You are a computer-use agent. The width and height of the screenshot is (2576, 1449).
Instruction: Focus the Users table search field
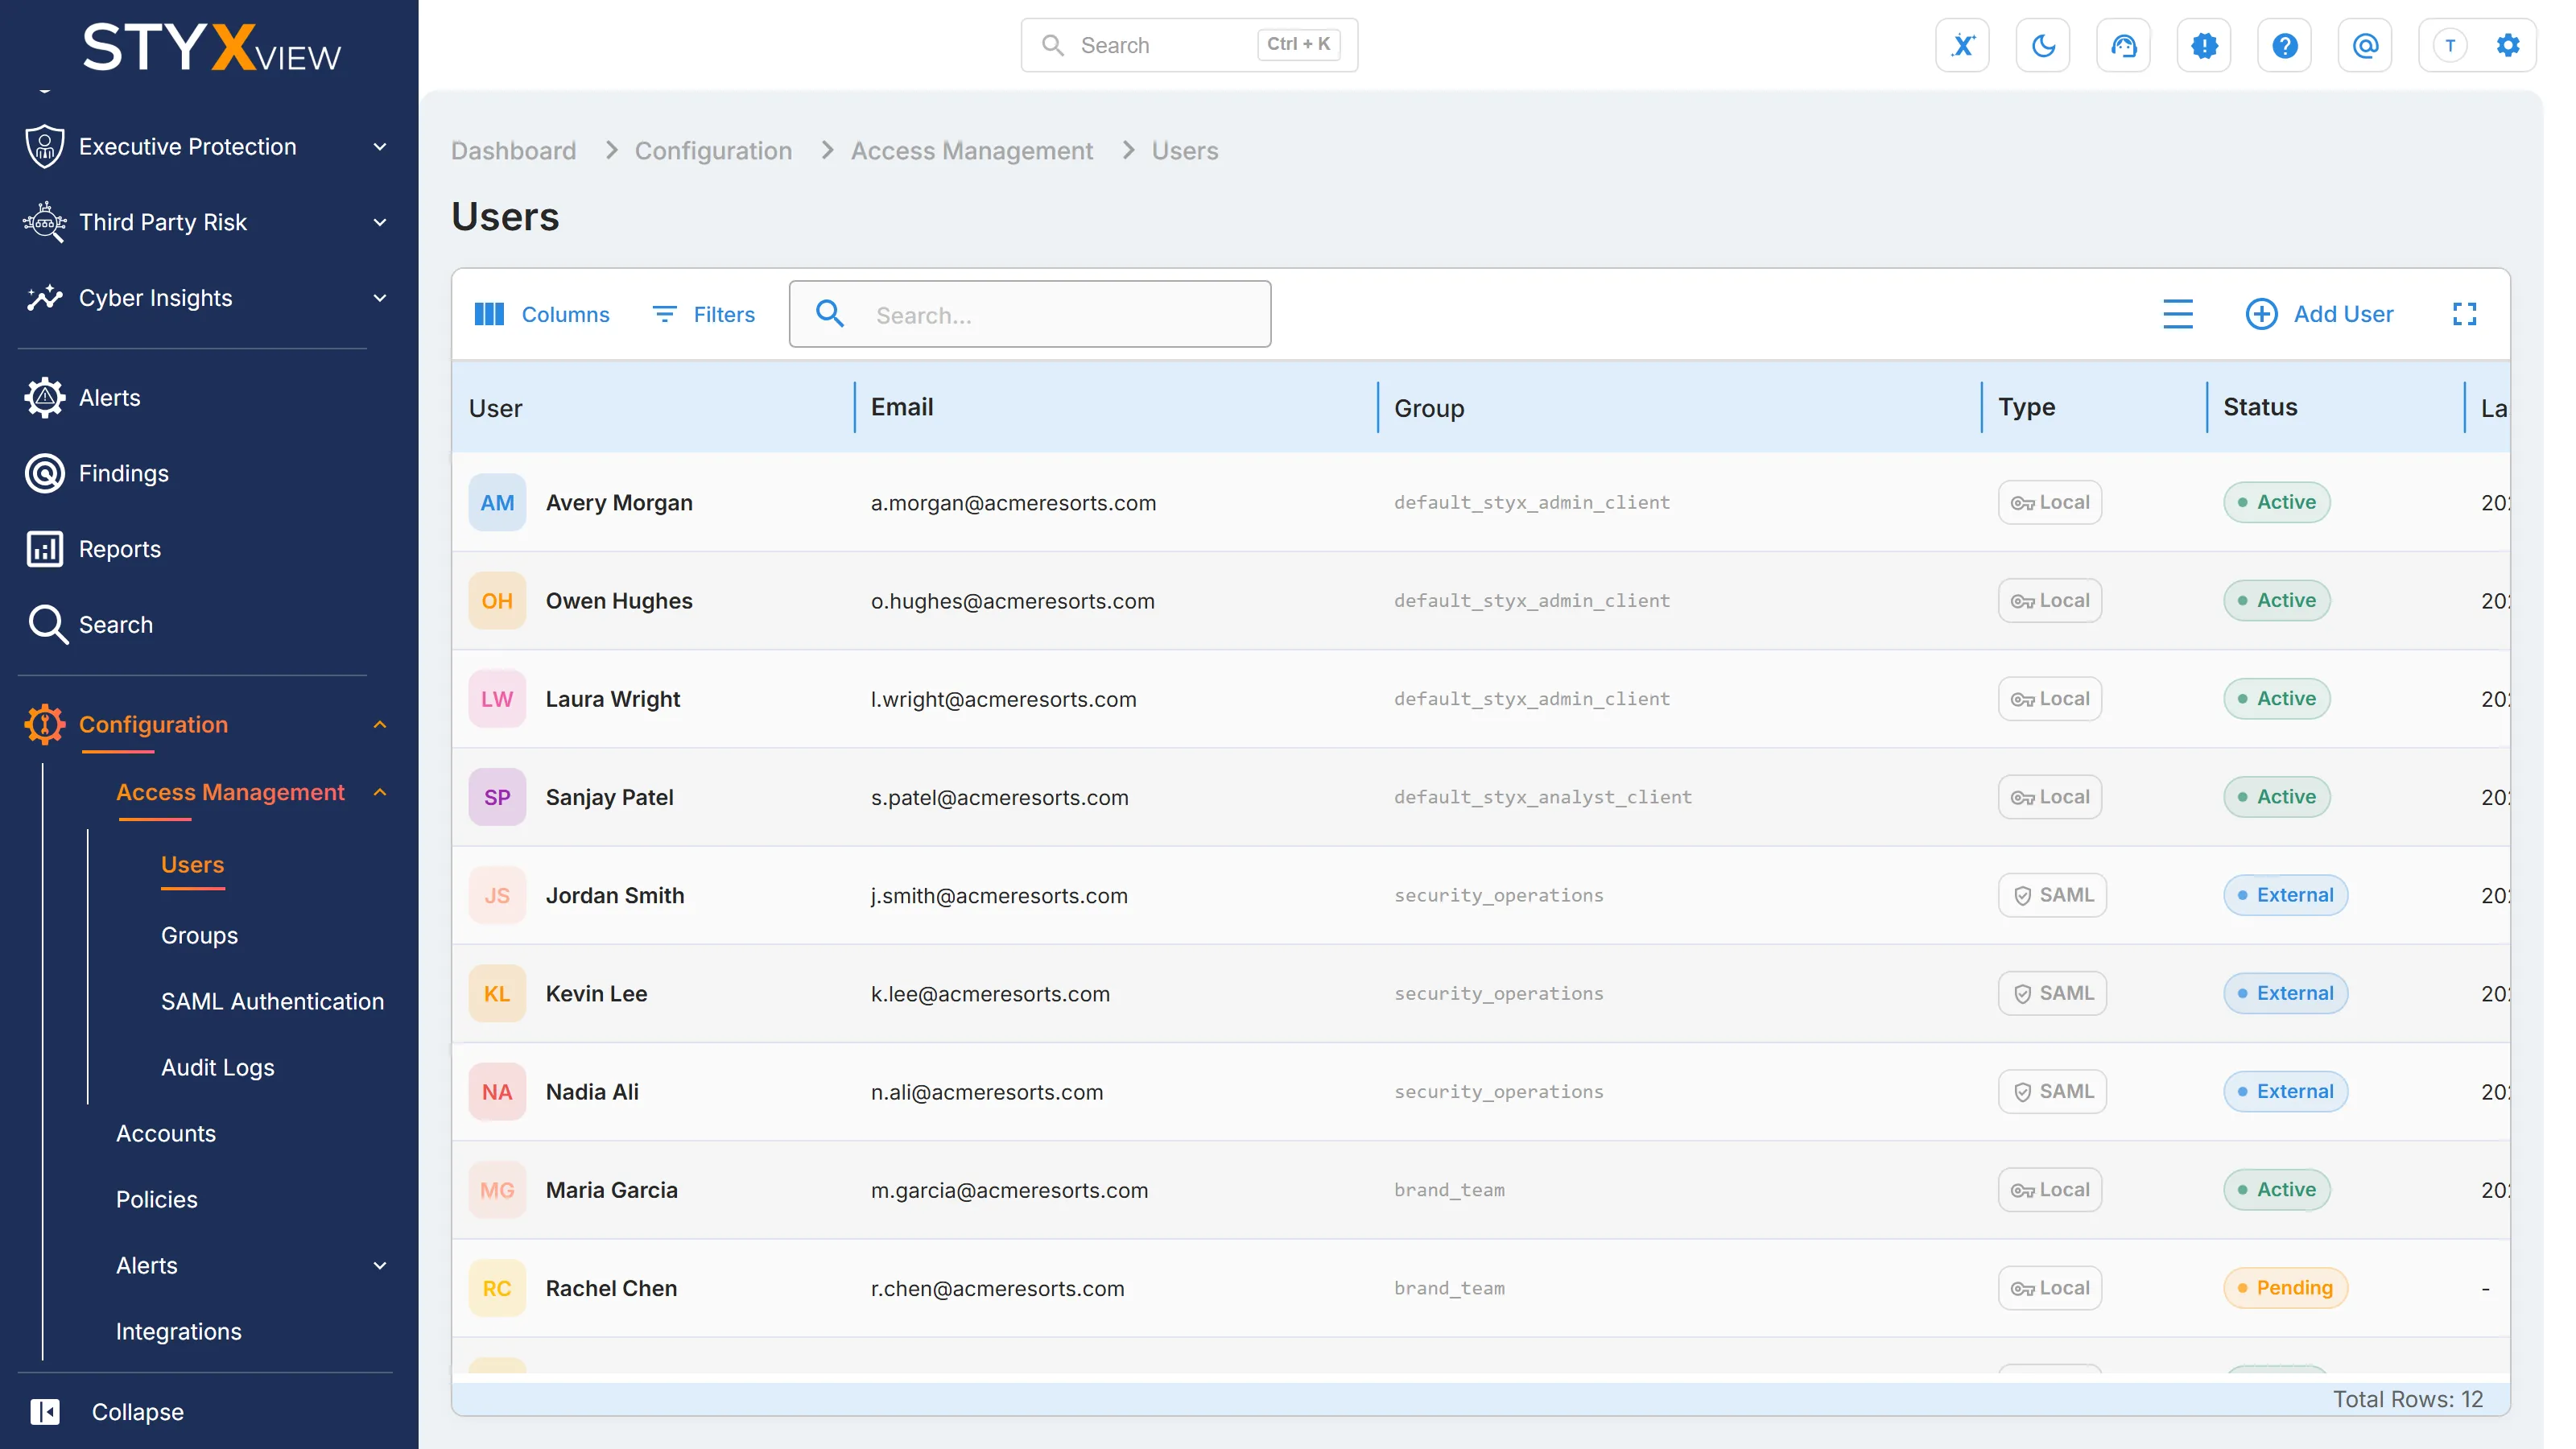1030,314
